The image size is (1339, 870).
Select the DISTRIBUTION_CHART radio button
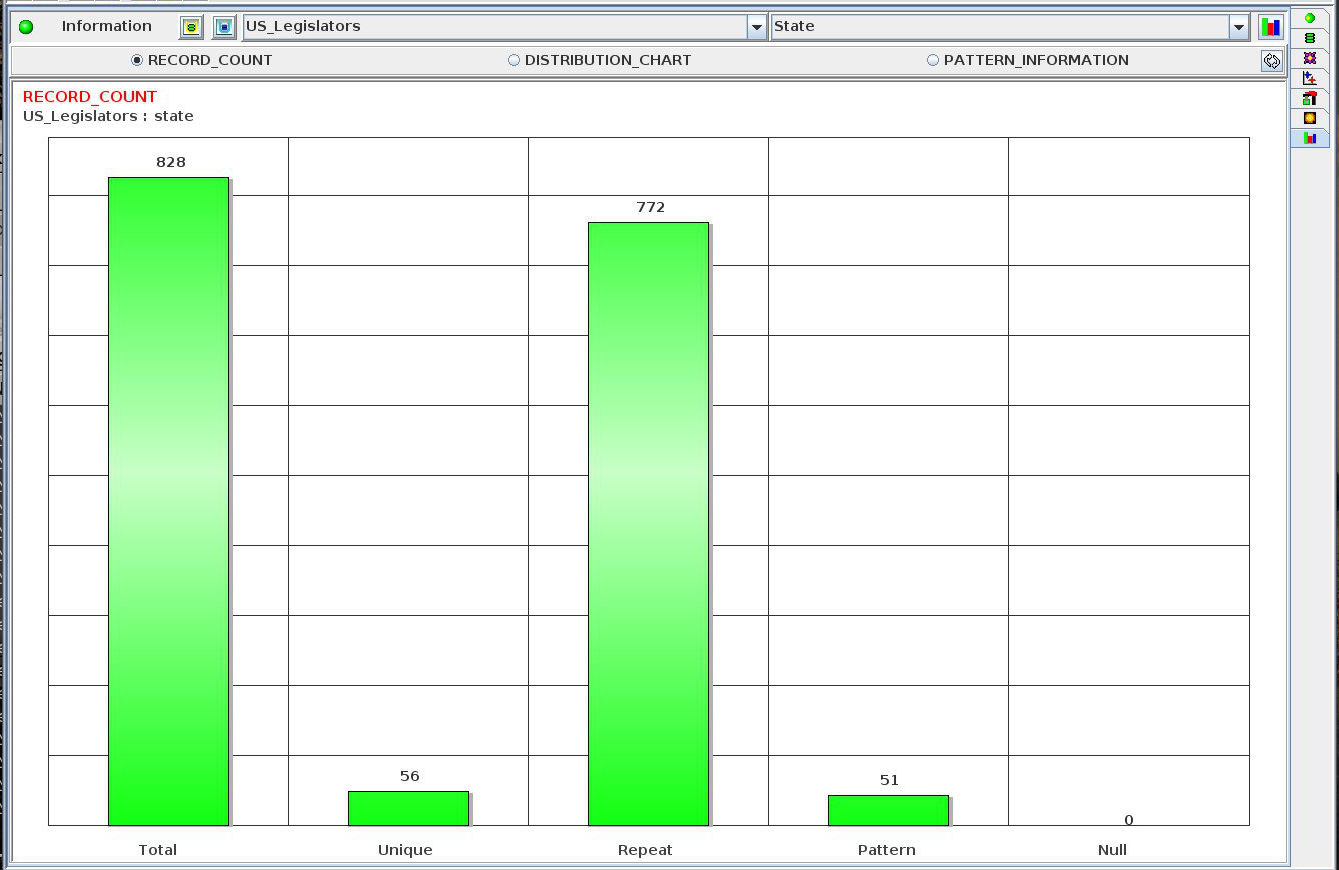514,60
